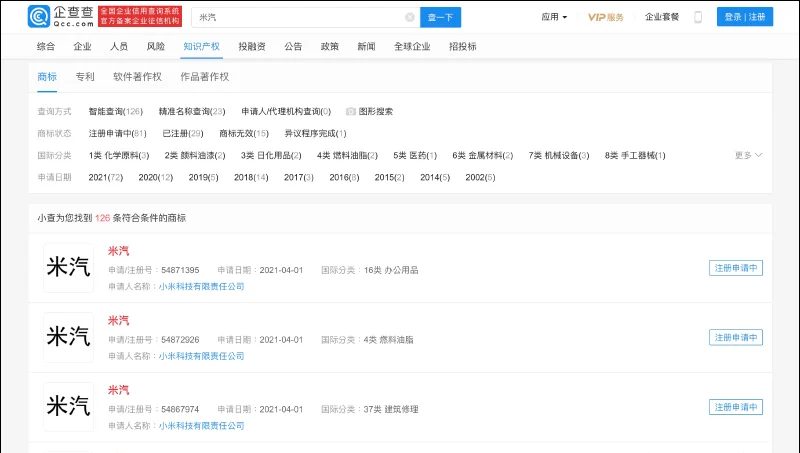Choose 精准名称查询(23) query mode

coord(192,111)
